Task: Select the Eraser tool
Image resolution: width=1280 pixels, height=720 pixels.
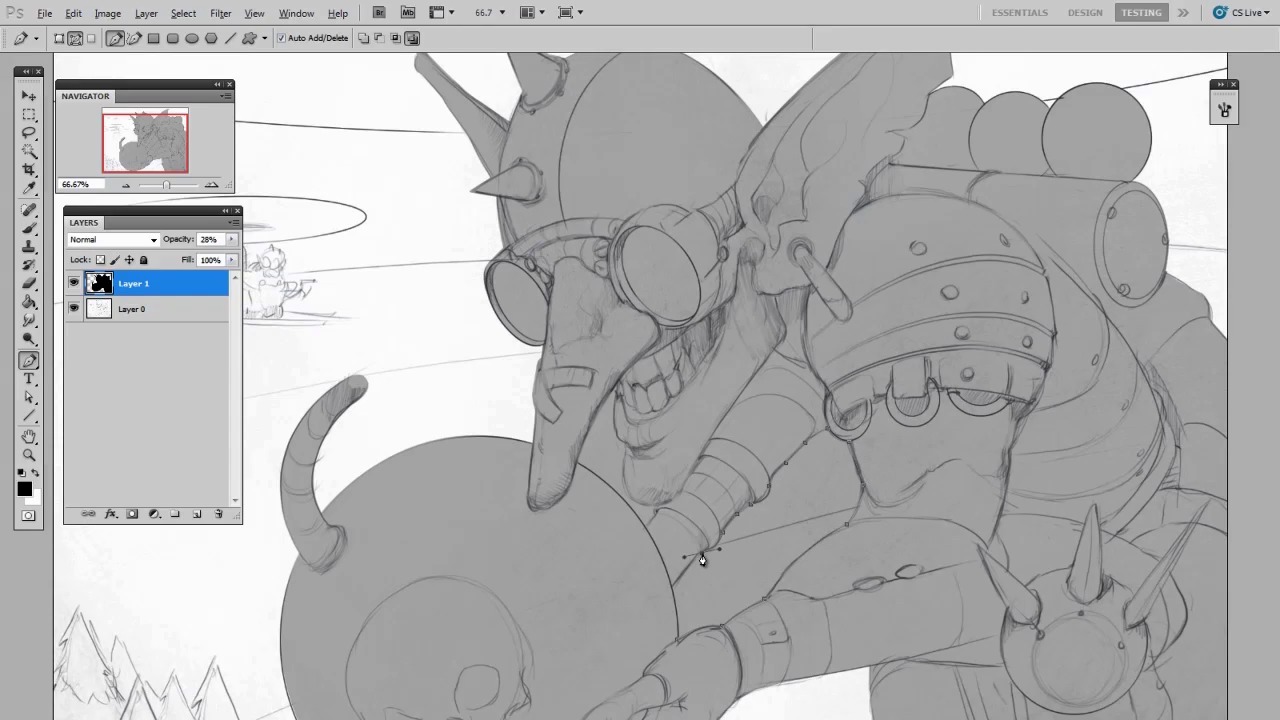Action: point(29,284)
